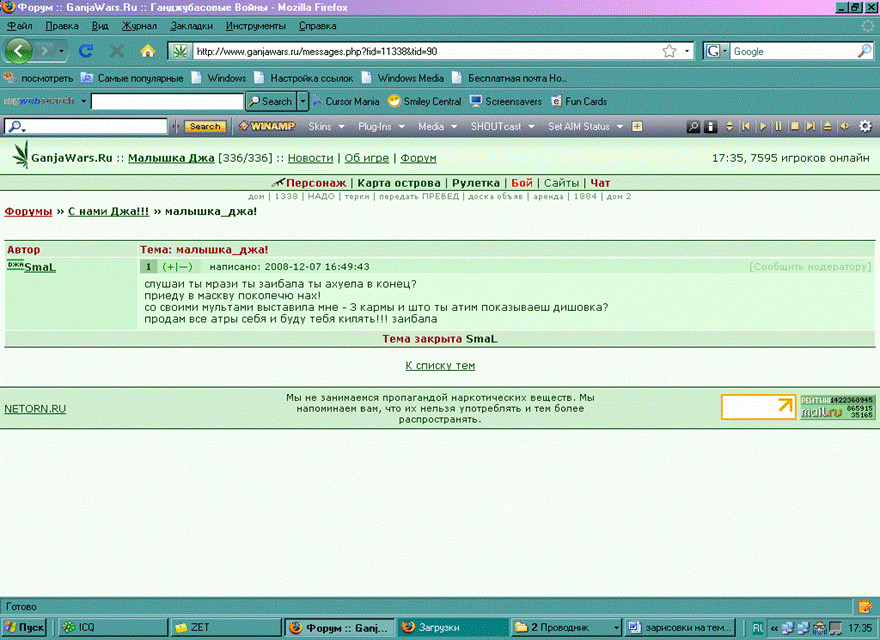Click Winamp Previous track button
This screenshot has width=880, height=640.
click(x=745, y=126)
